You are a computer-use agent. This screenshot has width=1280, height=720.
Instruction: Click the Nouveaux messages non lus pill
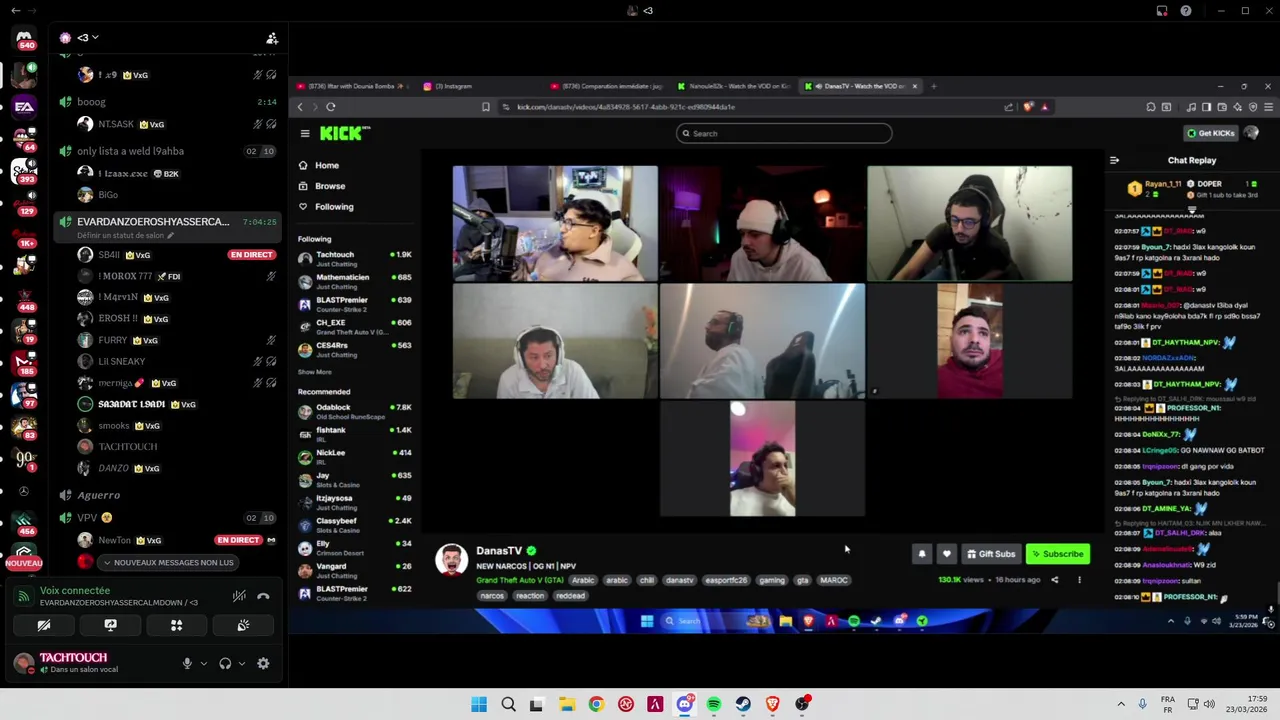pyautogui.click(x=168, y=563)
